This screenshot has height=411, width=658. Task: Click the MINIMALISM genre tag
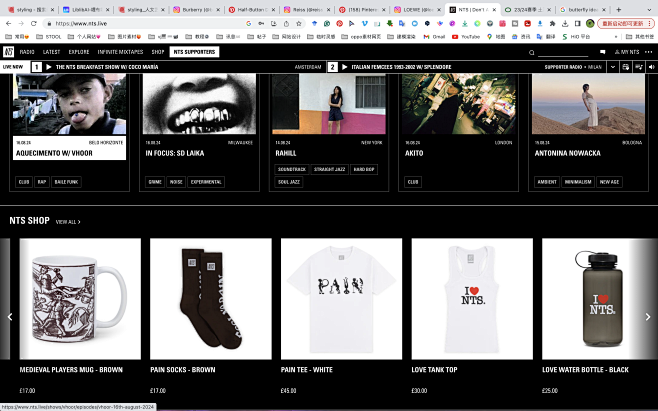point(578,182)
